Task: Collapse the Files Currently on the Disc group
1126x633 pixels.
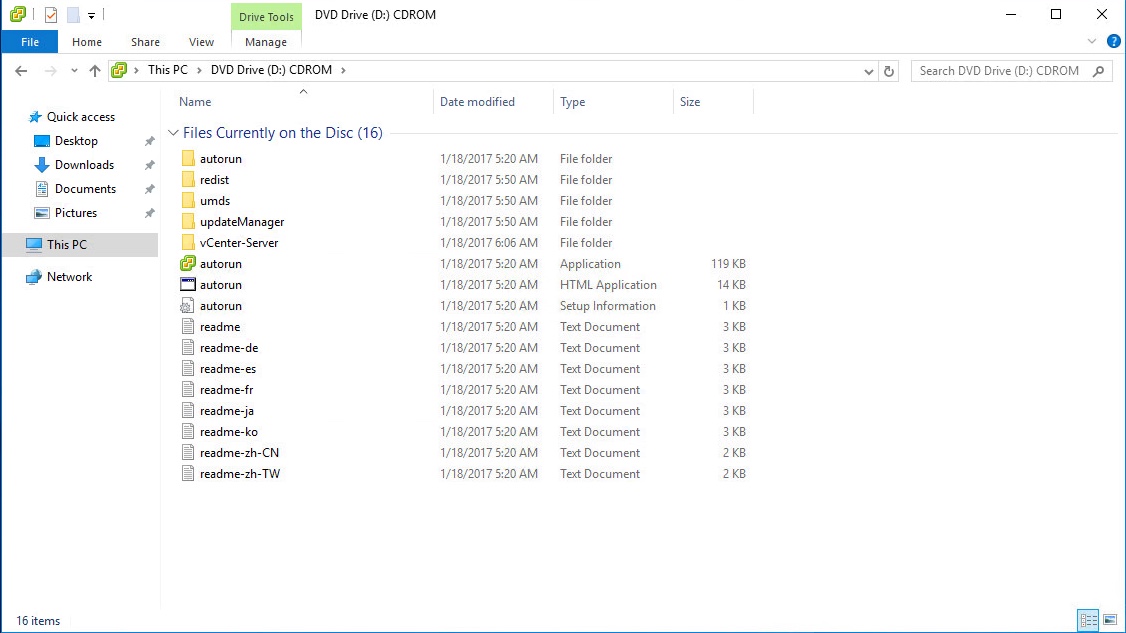Action: click(x=174, y=133)
